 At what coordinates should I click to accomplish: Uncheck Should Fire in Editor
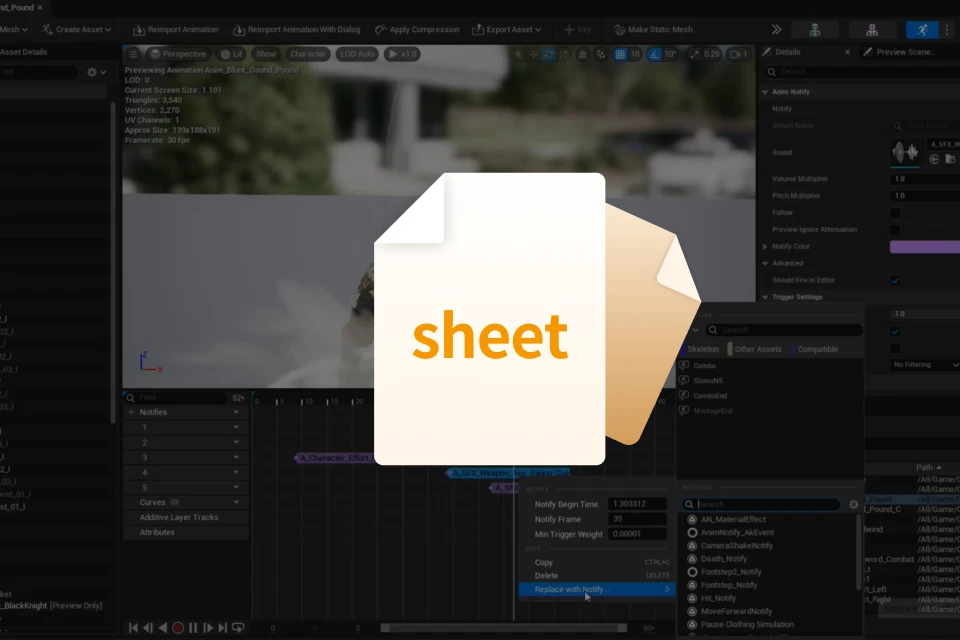[x=895, y=280]
